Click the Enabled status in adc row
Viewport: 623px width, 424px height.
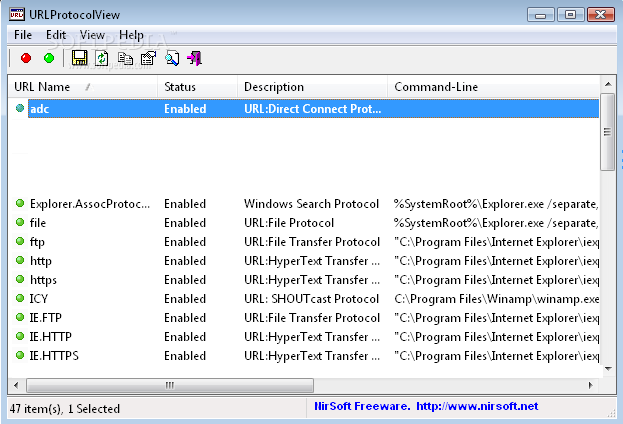185,108
